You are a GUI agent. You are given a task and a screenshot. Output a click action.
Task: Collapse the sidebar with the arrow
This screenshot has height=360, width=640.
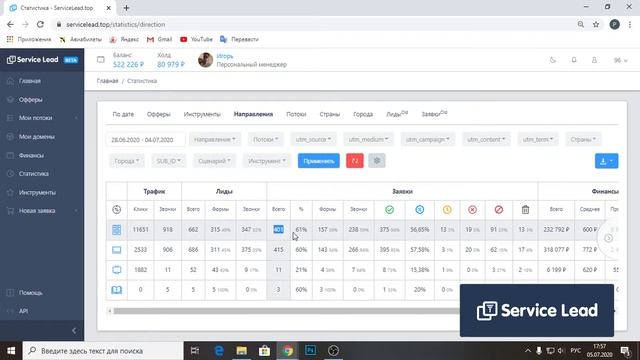click(74, 331)
